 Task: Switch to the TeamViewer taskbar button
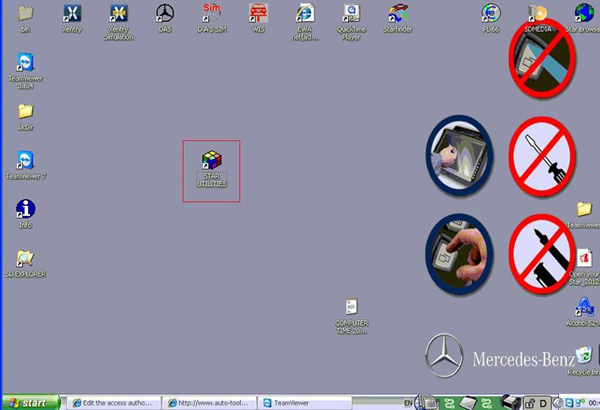click(x=305, y=403)
